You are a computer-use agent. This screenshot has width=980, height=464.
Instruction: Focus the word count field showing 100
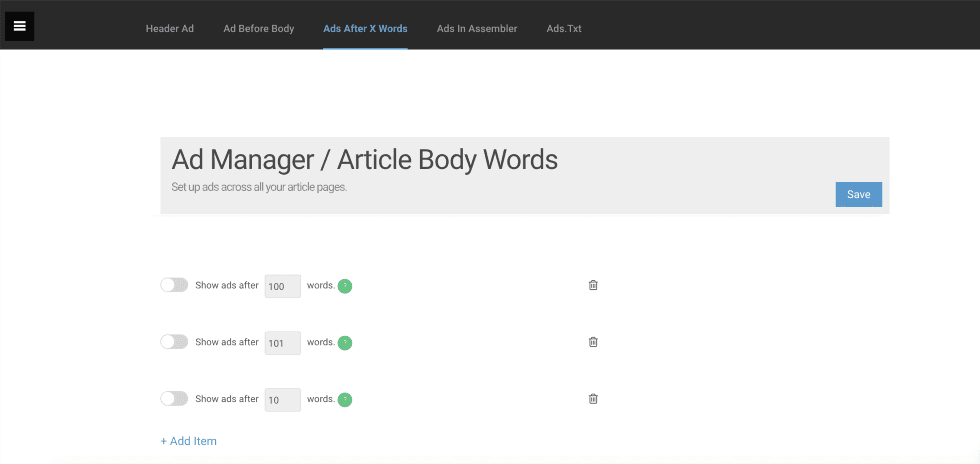pos(282,286)
